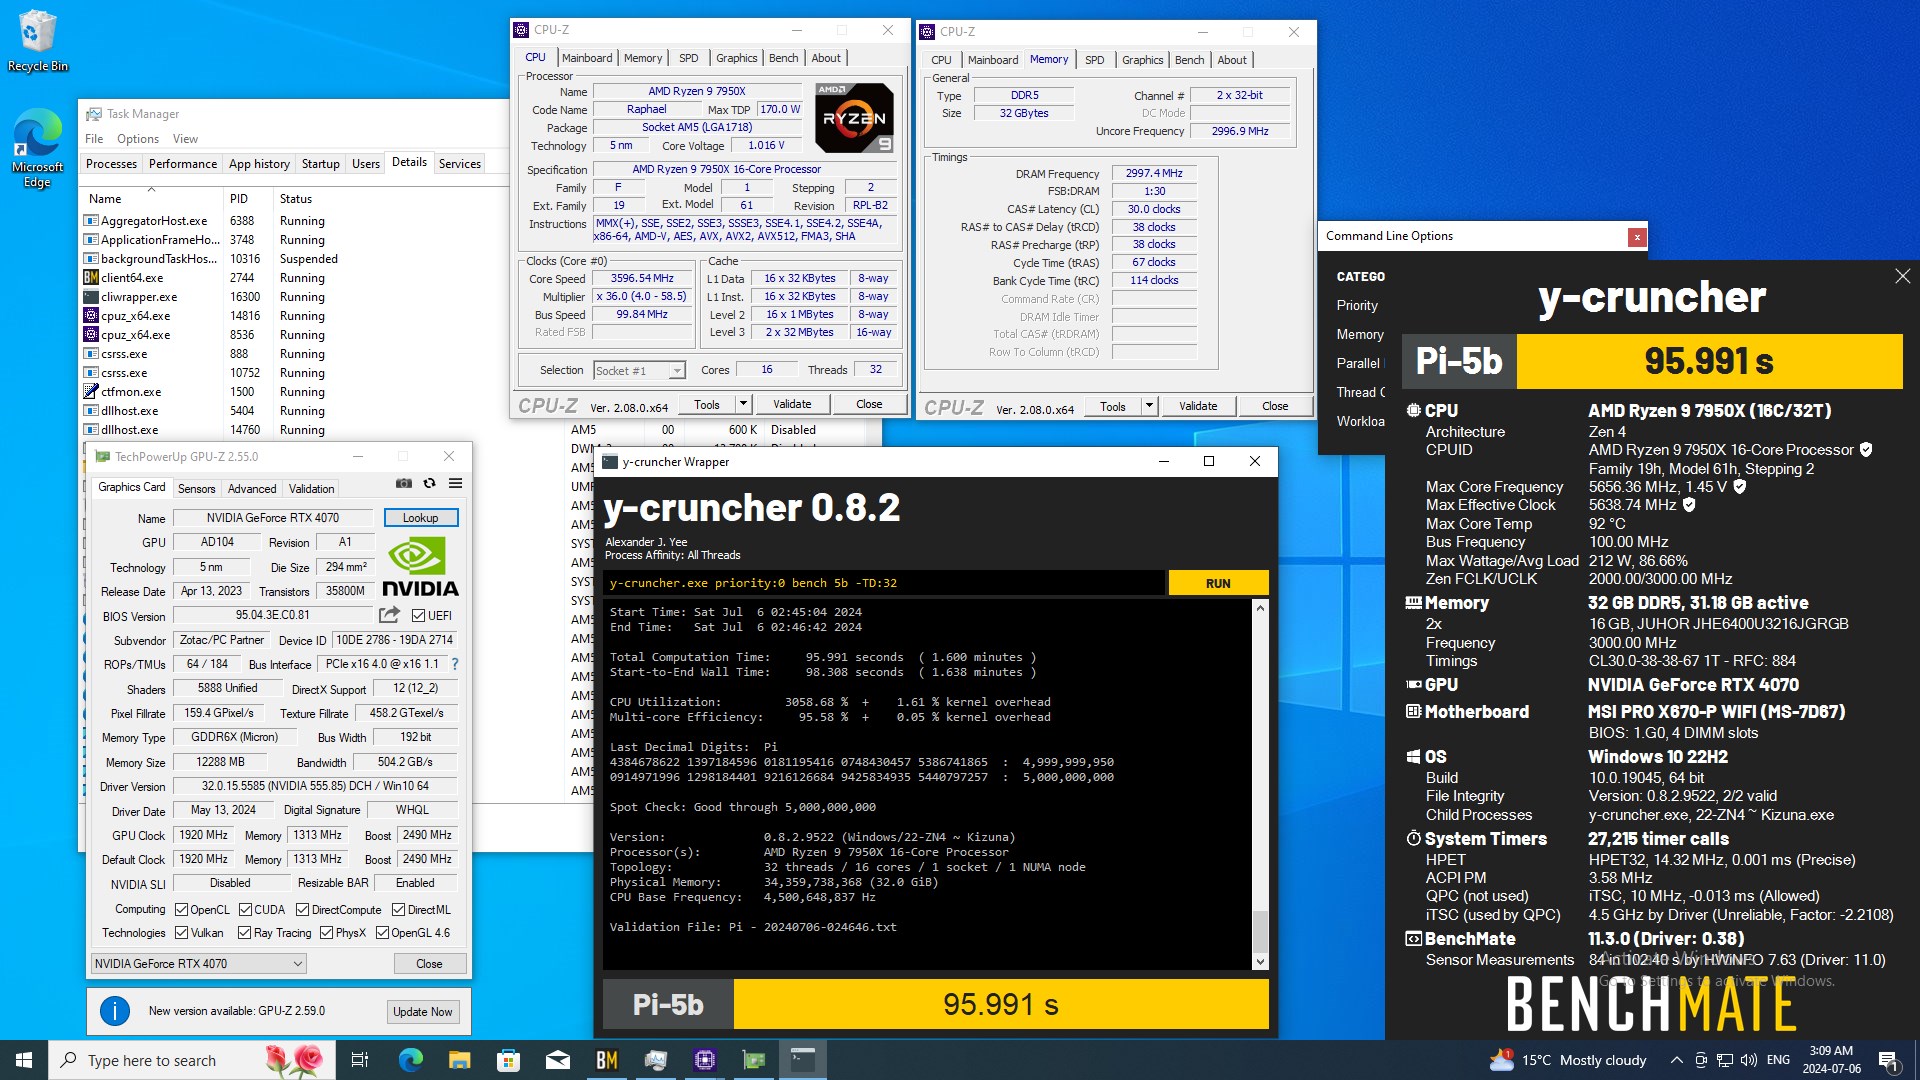
Task: Click the GPU-Z taskbar icon
Action: pos(754,1060)
